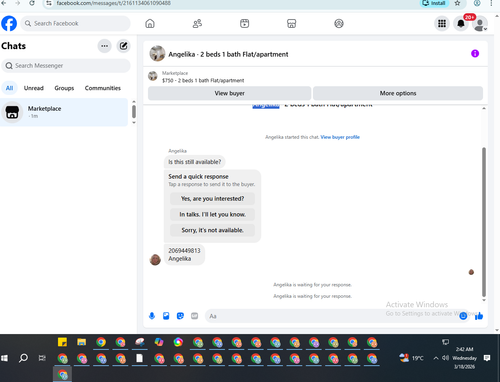Viewport: 500px width, 382px height.
Task: Click the conversation scrollbar up arrow
Action: [484, 109]
